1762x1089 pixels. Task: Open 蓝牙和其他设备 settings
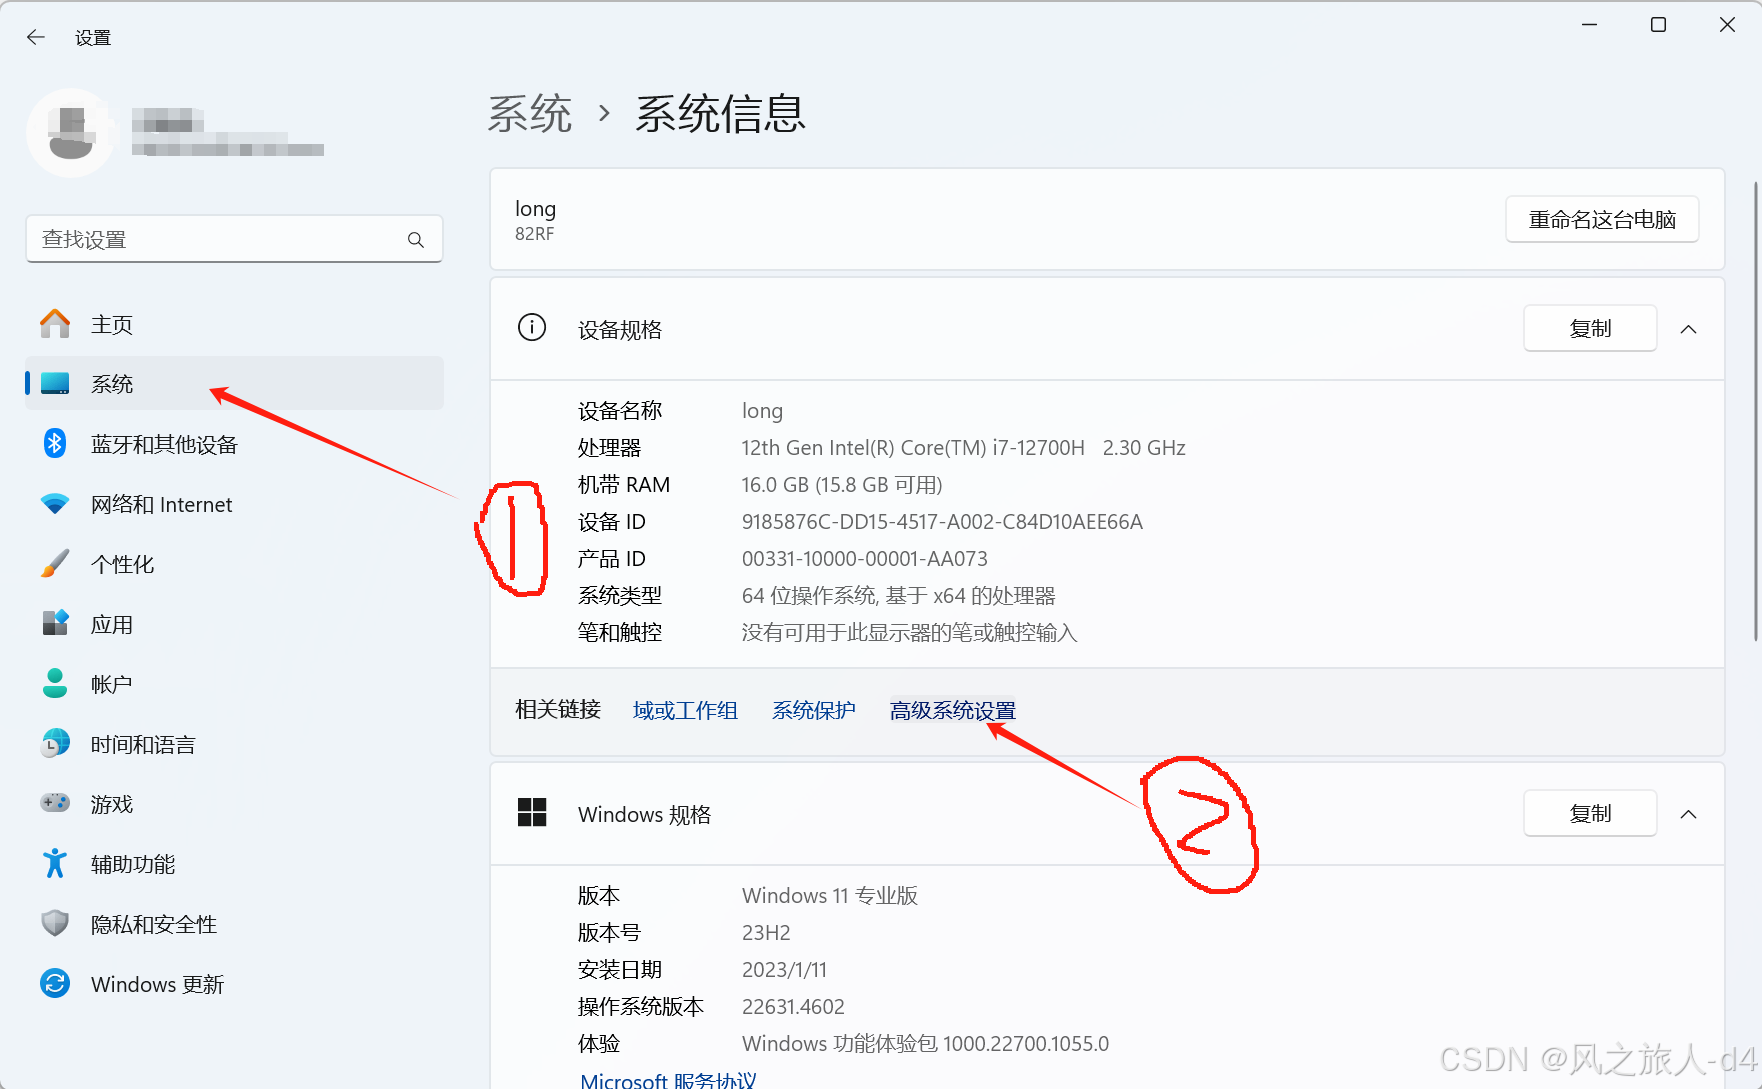click(234, 444)
